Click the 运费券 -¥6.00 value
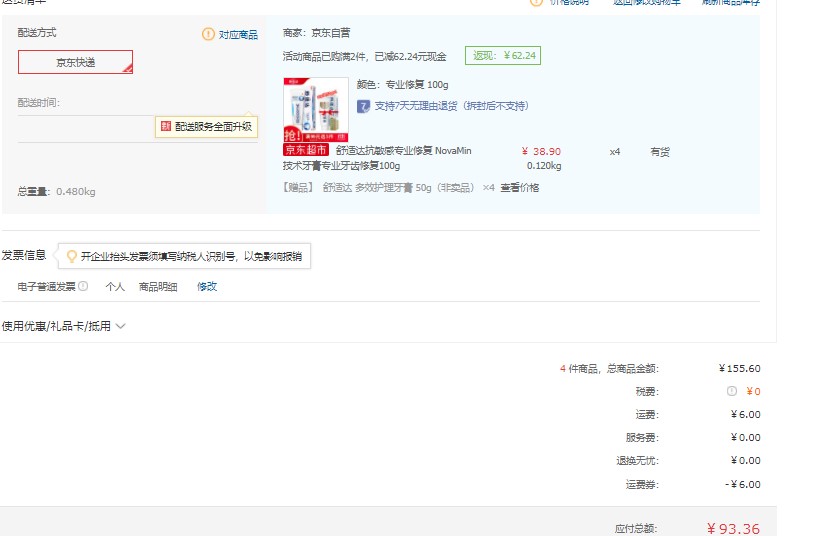 click(743, 484)
